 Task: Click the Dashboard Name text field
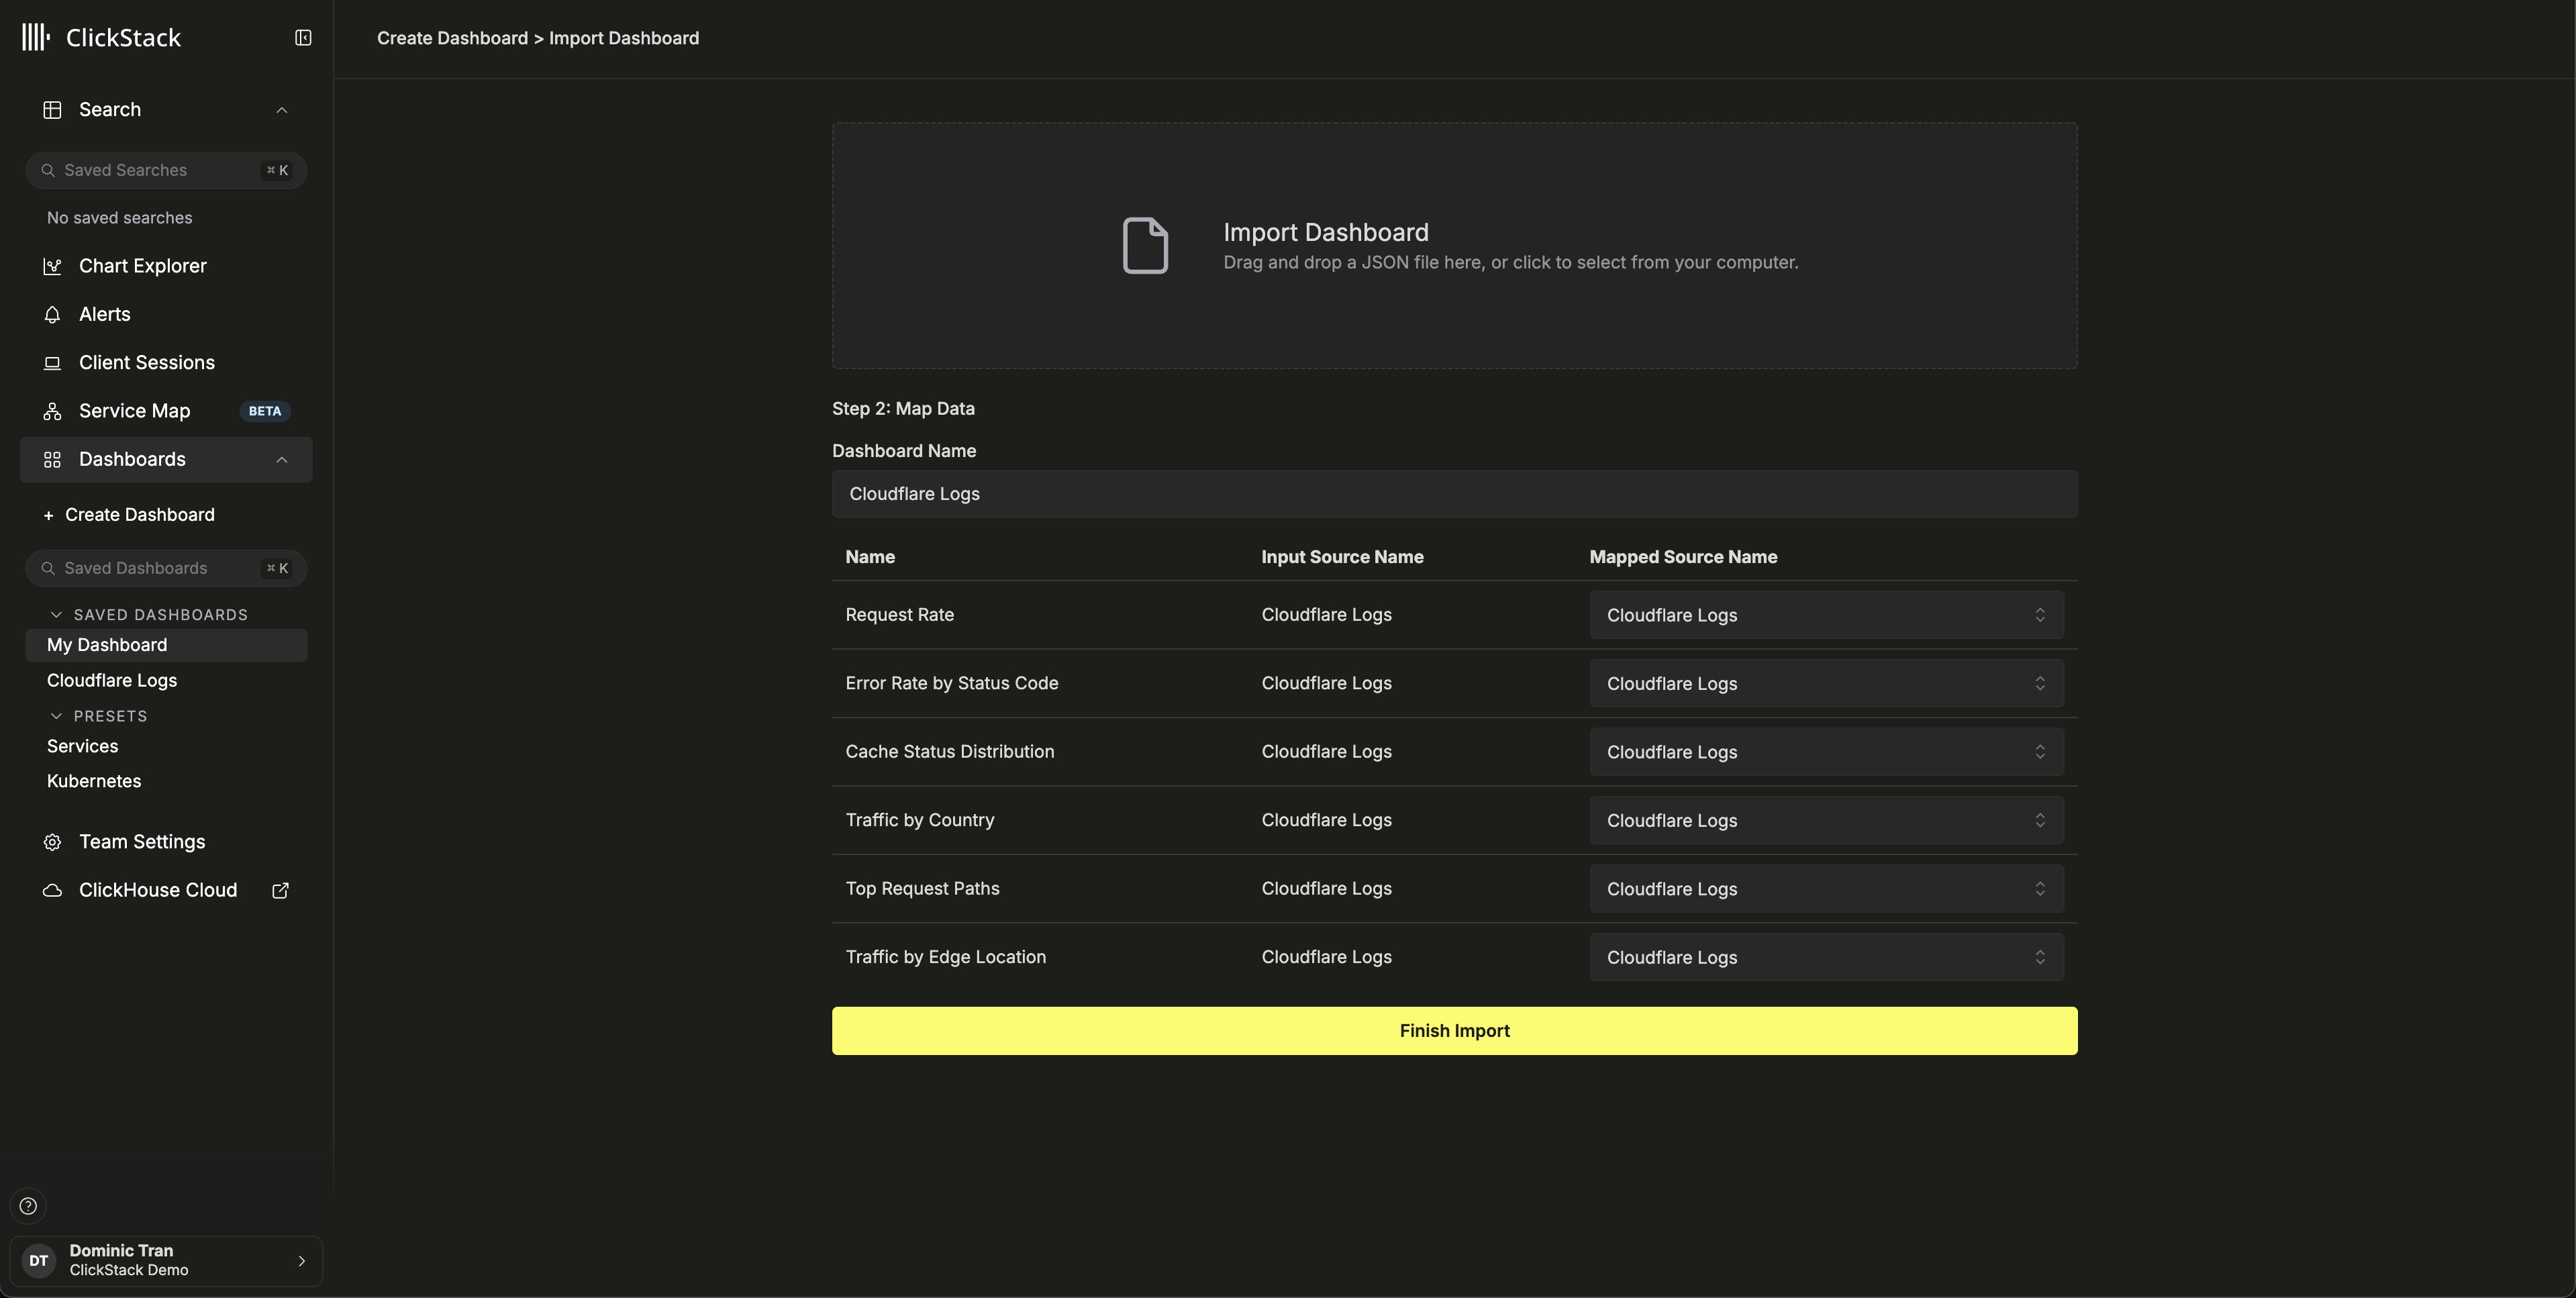click(x=1454, y=494)
